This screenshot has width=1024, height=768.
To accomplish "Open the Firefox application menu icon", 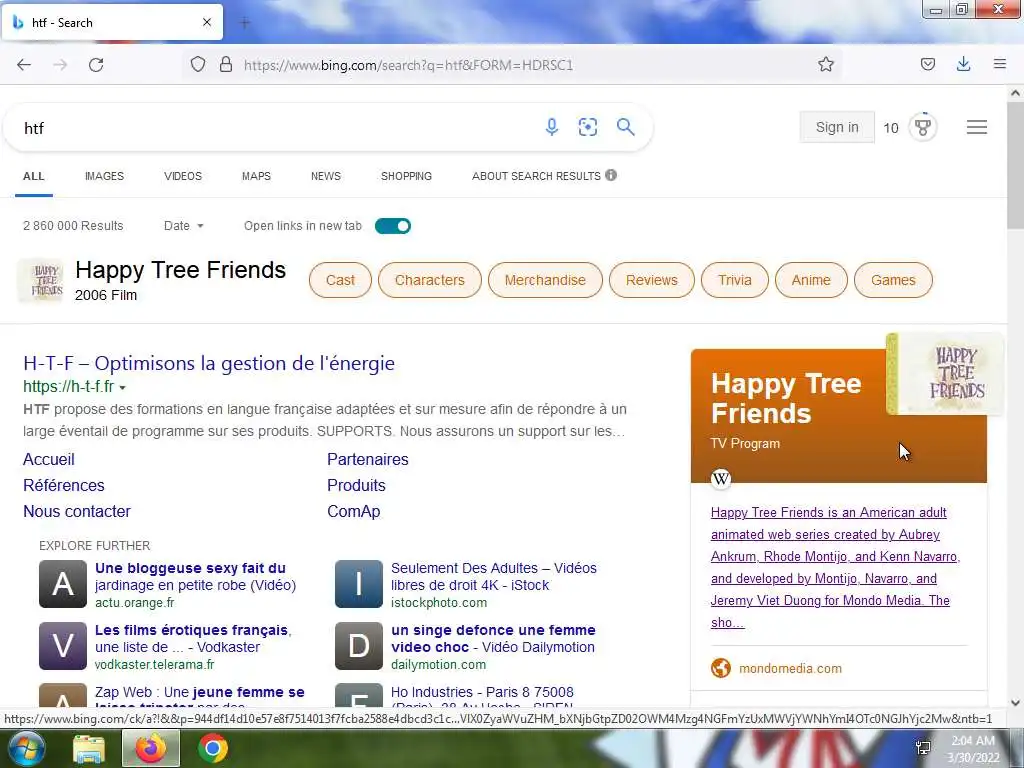I will click(x=1000, y=64).
